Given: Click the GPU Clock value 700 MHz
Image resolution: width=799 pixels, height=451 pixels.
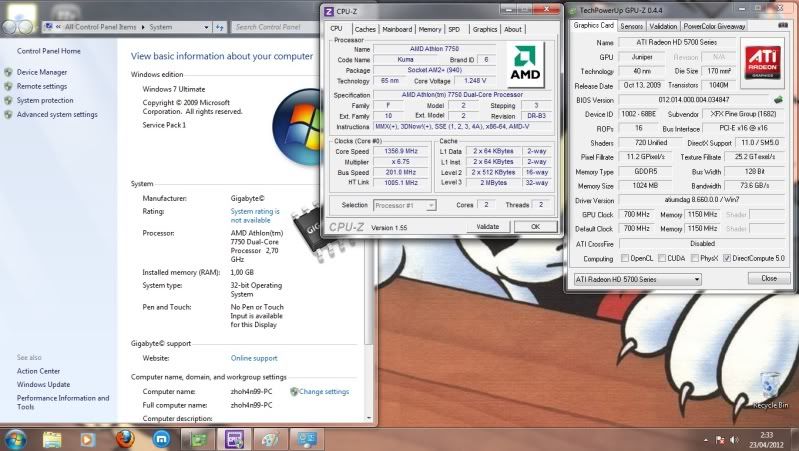Looking at the screenshot, I should coord(637,215).
